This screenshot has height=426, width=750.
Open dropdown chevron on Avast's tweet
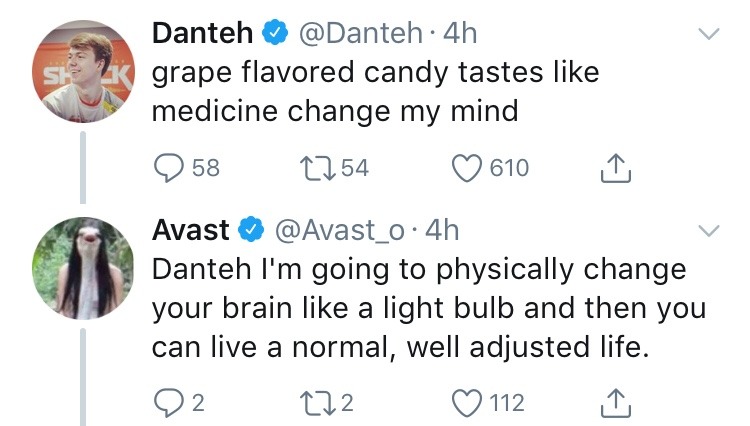(x=708, y=231)
